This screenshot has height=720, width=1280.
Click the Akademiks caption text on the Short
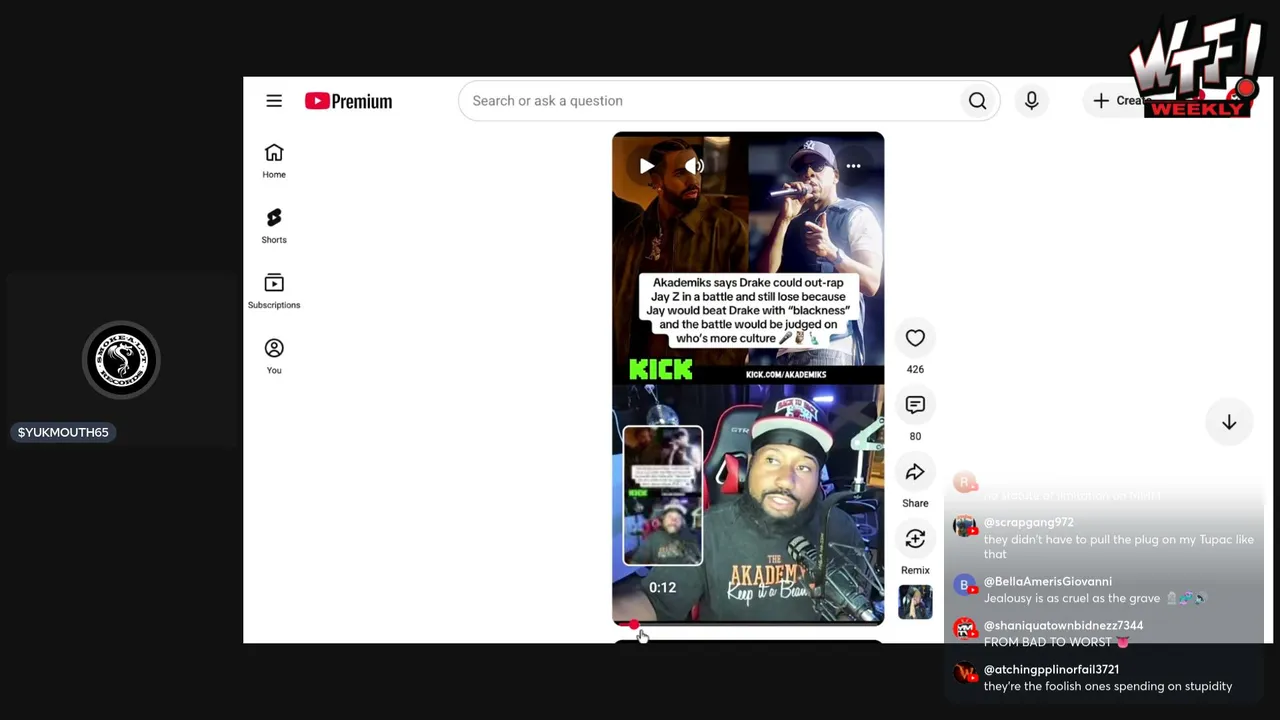coord(748,310)
